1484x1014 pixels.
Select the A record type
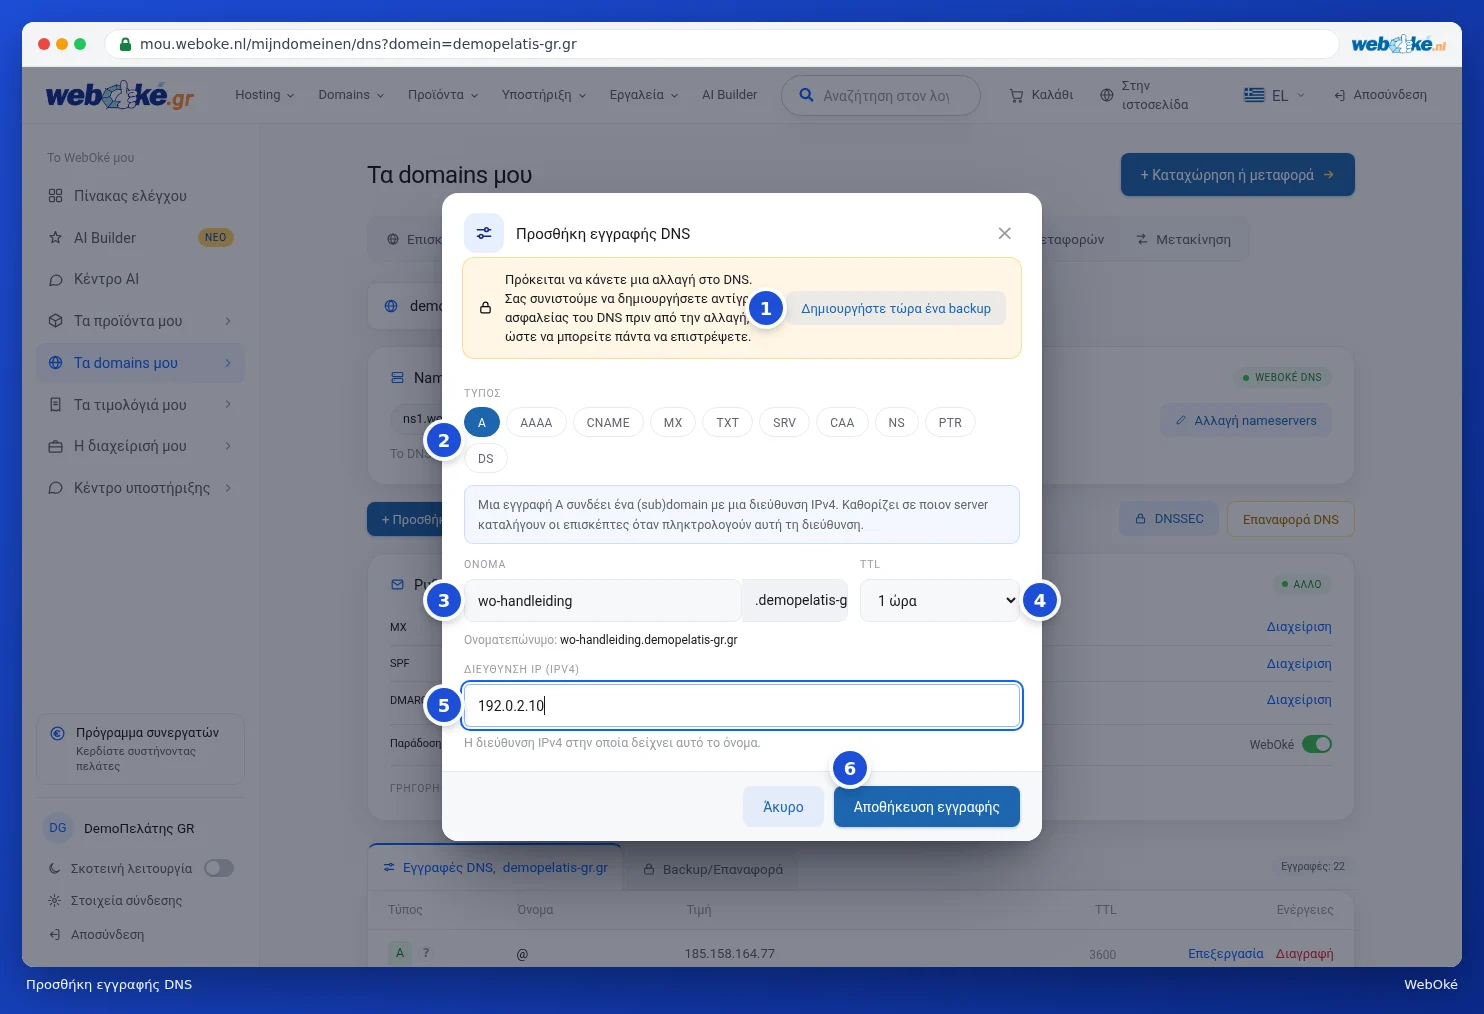pyautogui.click(x=482, y=423)
